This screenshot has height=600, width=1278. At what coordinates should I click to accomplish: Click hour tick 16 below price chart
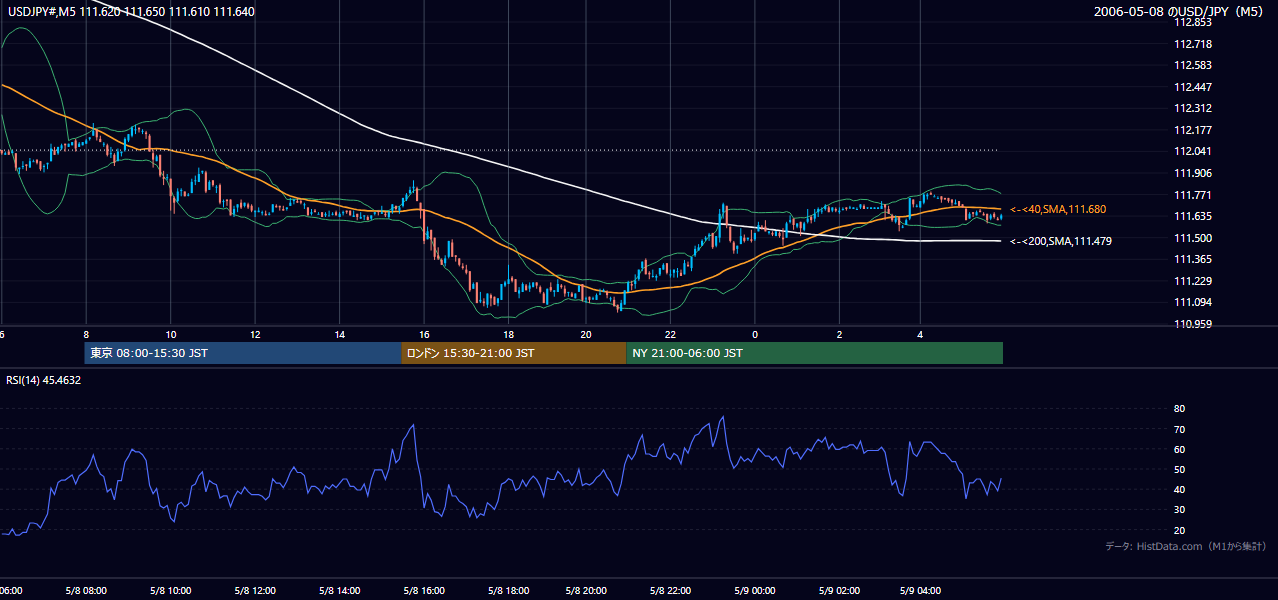(x=424, y=335)
